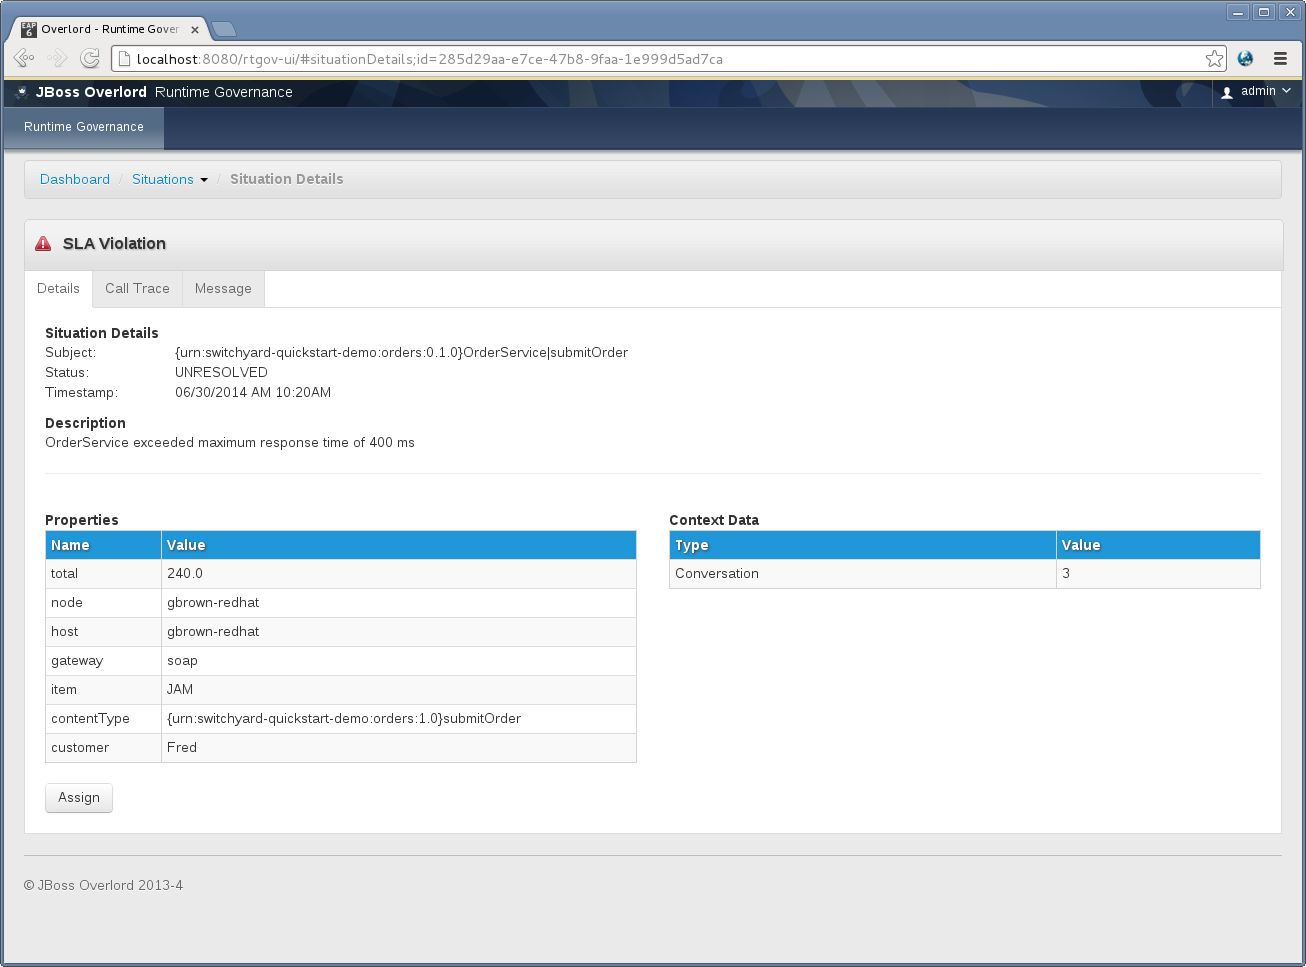Click the JBoss Overlord logo icon

[x=22, y=92]
